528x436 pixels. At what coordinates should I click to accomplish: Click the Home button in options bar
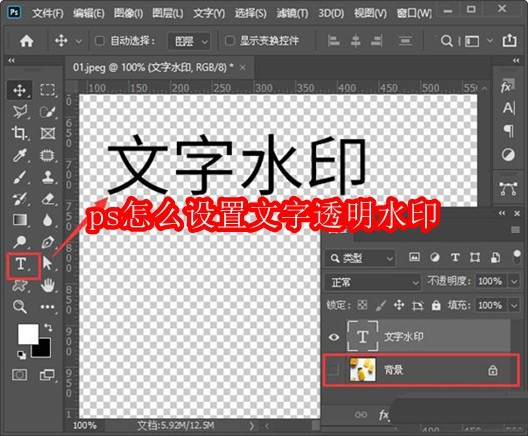[x=26, y=41]
